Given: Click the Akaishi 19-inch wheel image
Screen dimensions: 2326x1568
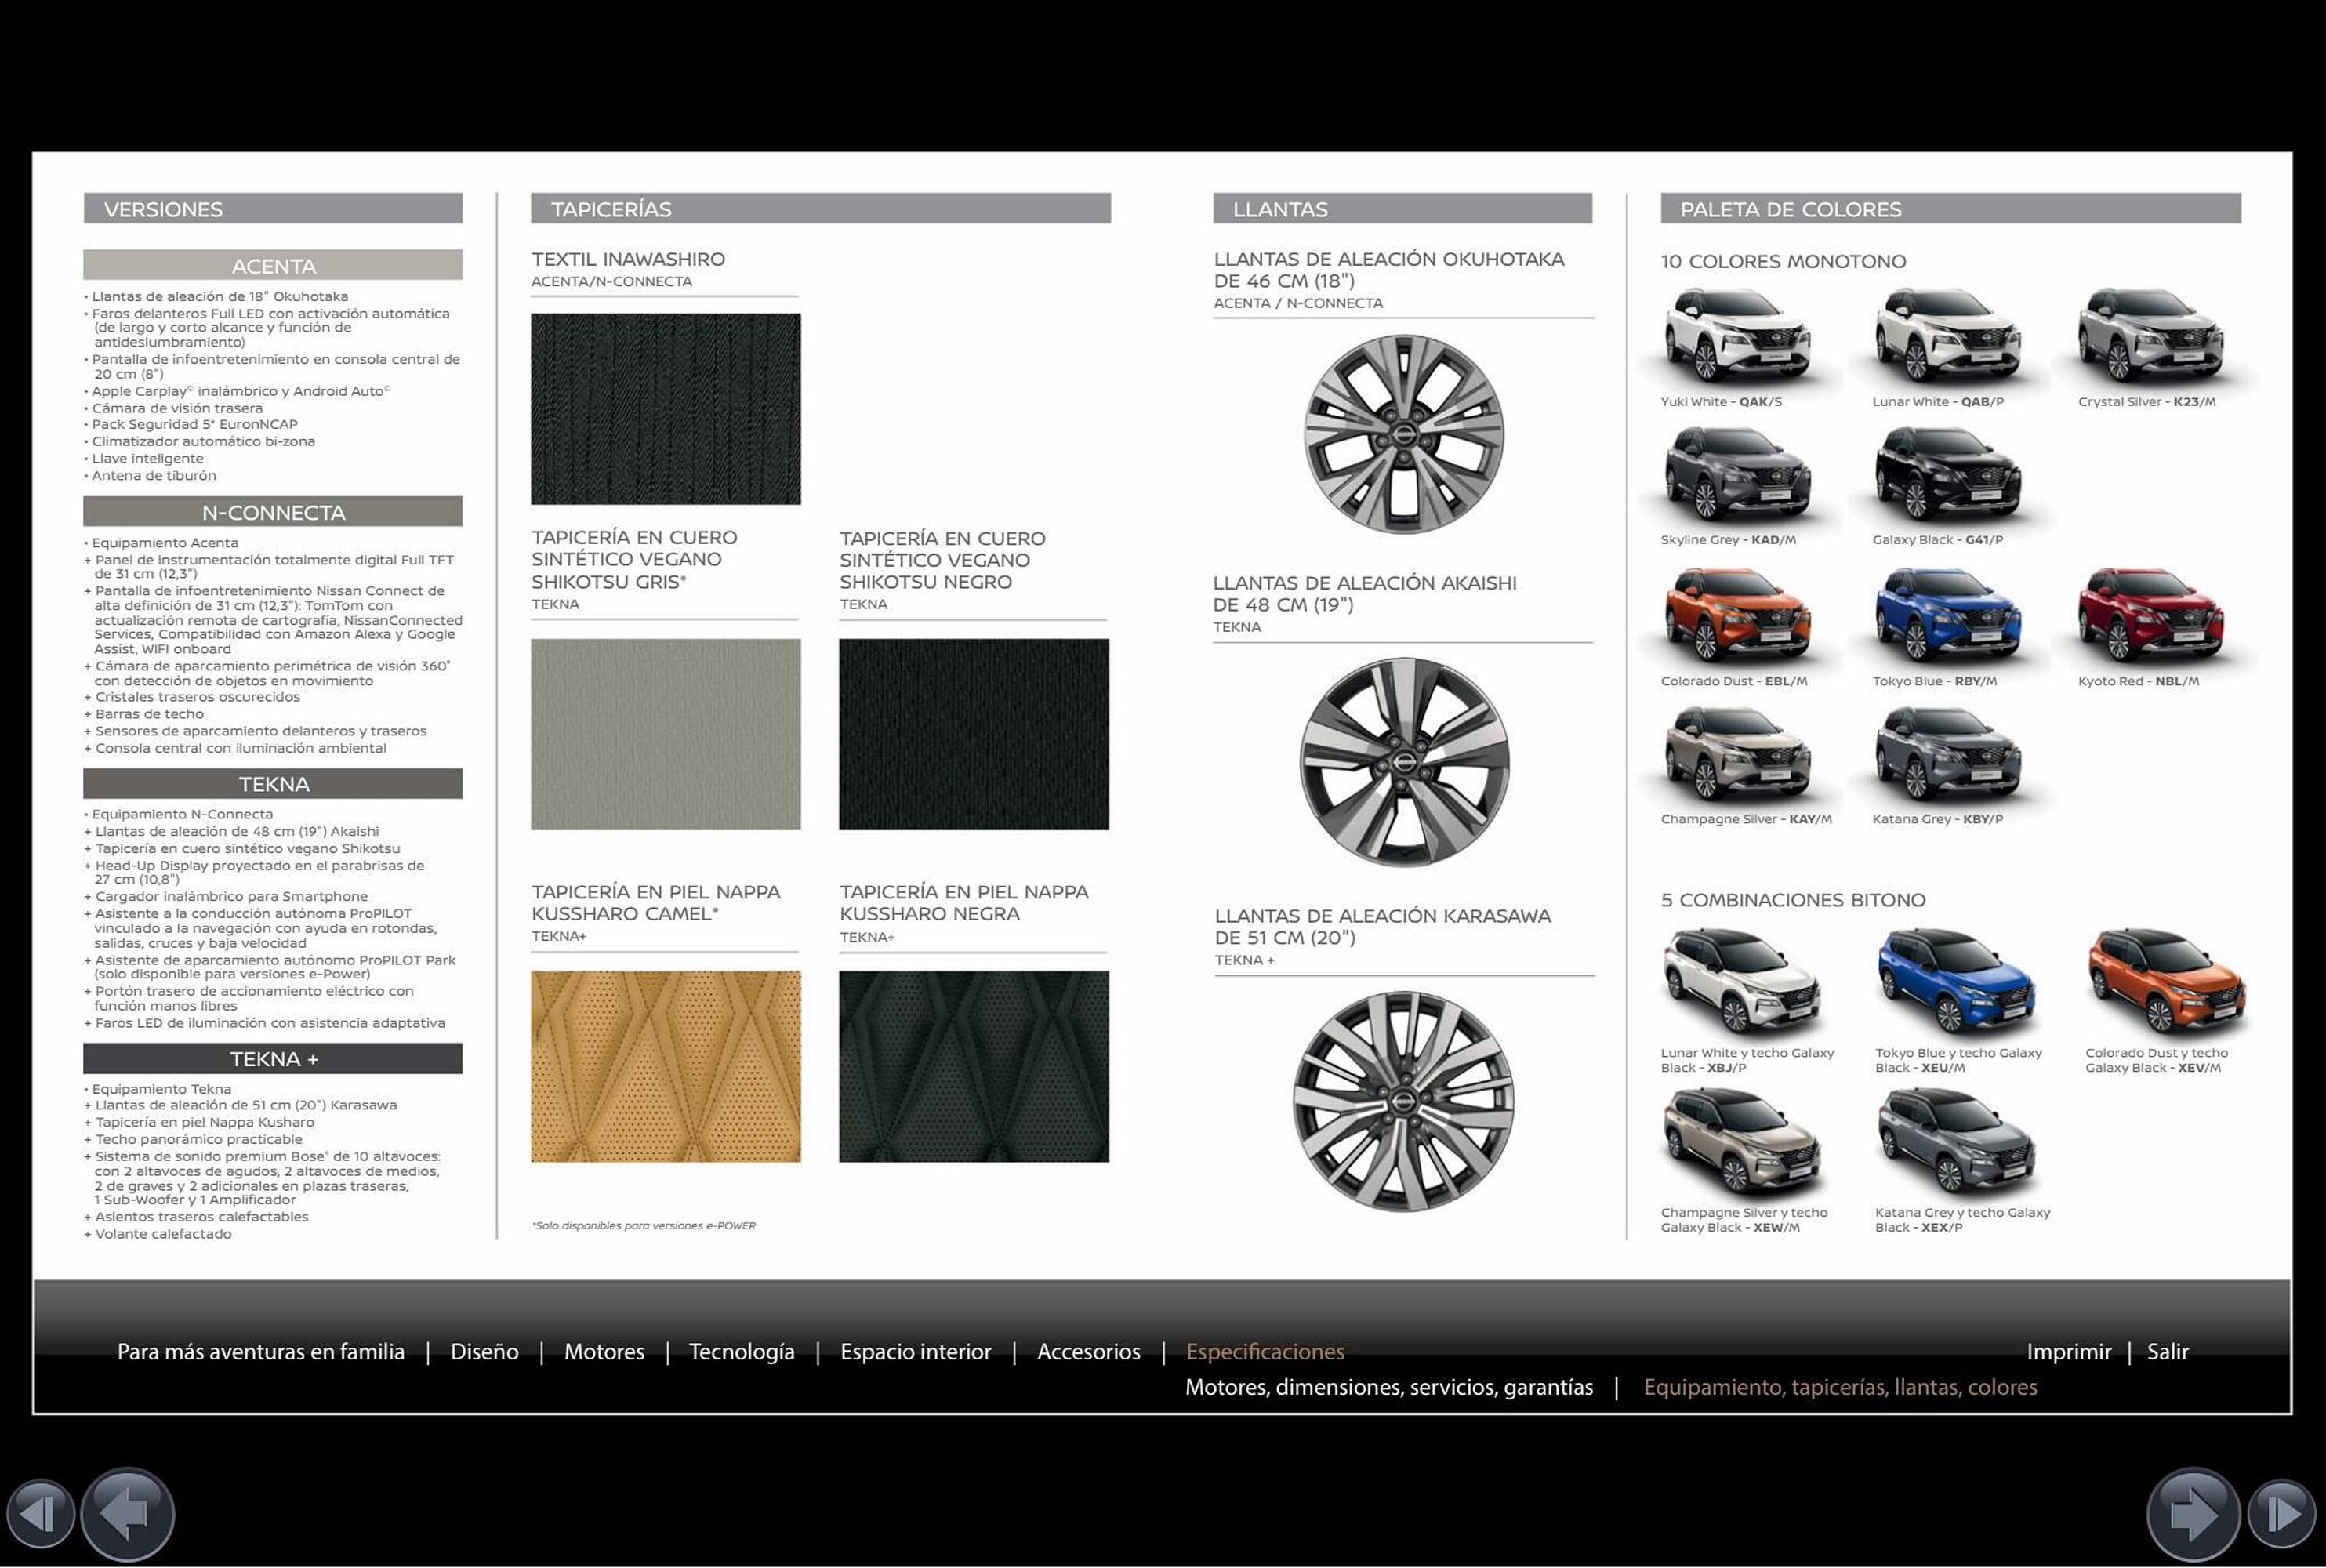Looking at the screenshot, I should point(1404,762).
